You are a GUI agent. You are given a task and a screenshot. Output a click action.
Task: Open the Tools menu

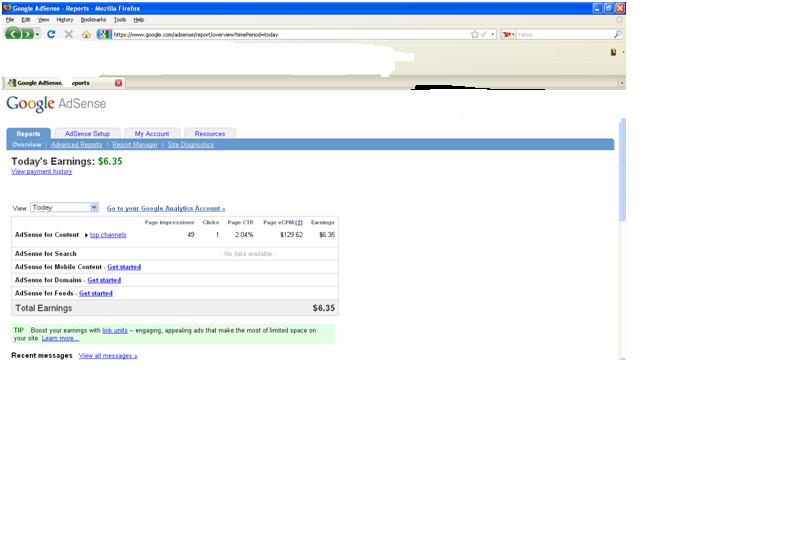(x=120, y=20)
